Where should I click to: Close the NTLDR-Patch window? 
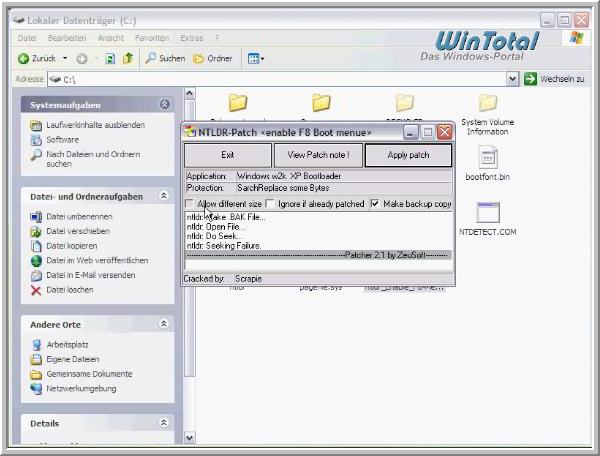click(x=445, y=132)
